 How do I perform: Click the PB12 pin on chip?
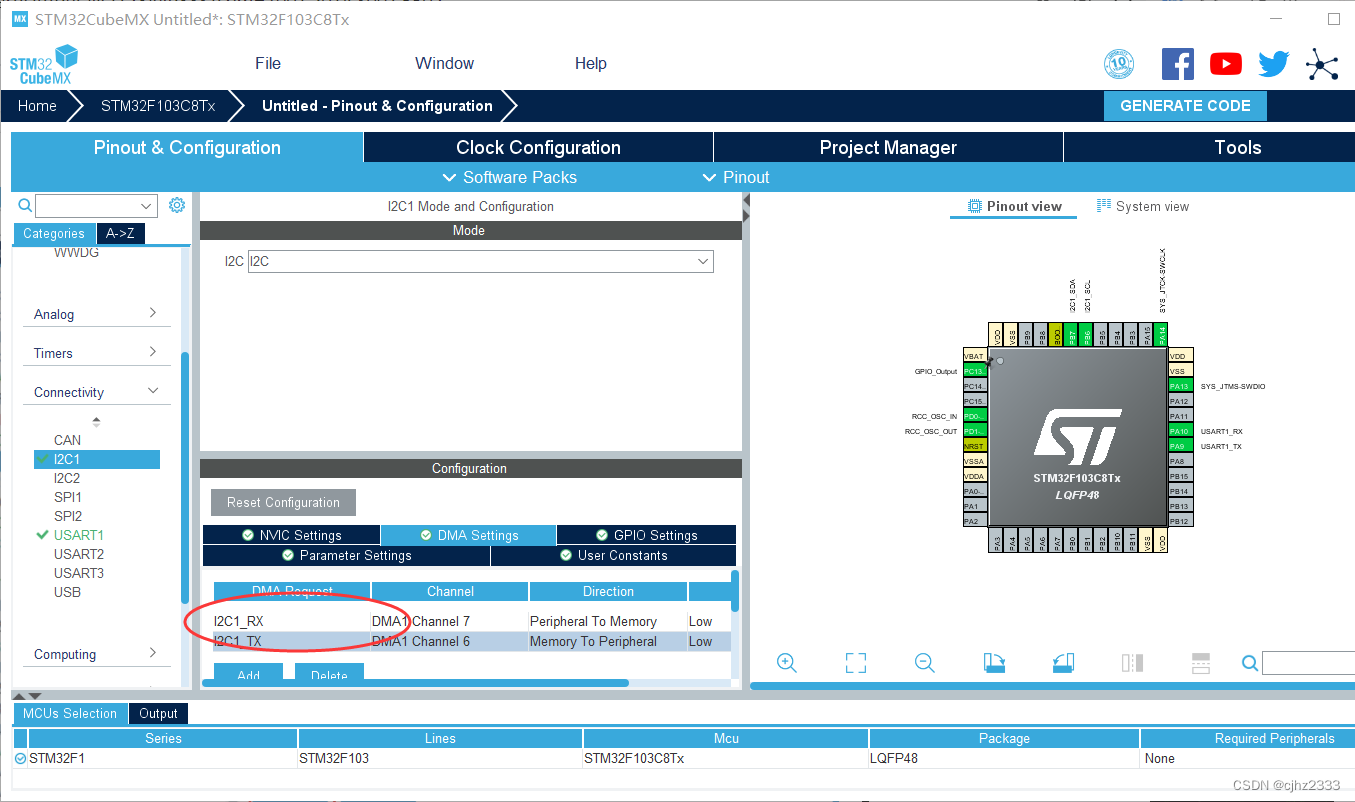[x=1179, y=521]
